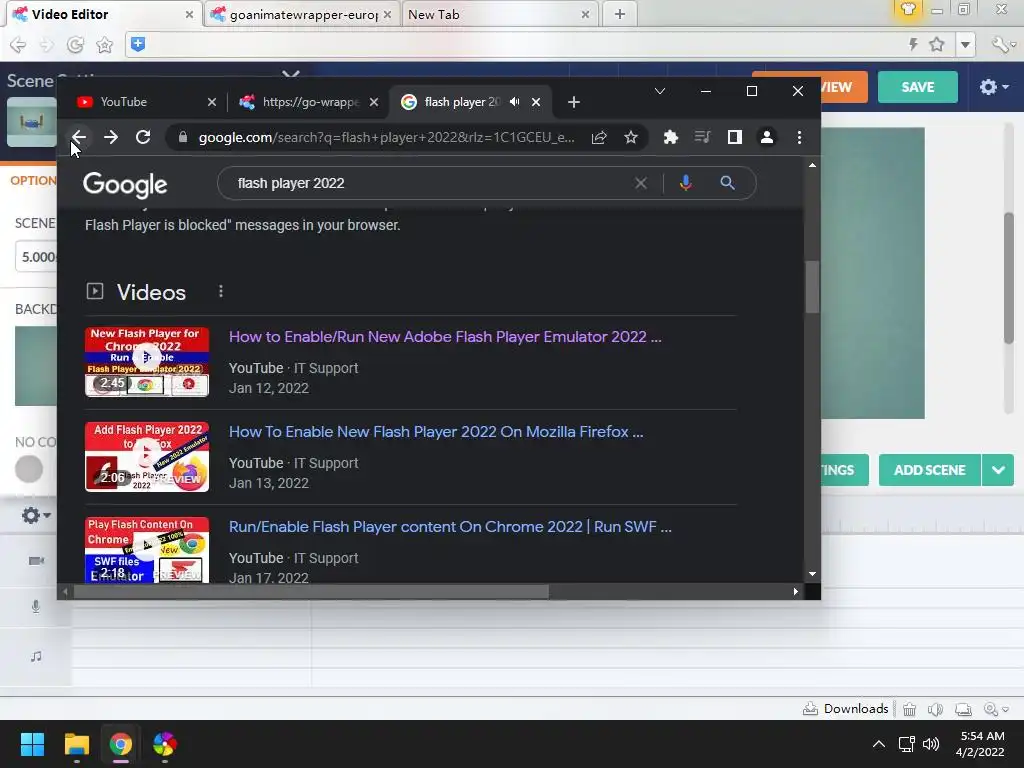Image resolution: width=1024 pixels, height=768 pixels.
Task: Focus the flash player 2022 search field
Action: coord(431,184)
